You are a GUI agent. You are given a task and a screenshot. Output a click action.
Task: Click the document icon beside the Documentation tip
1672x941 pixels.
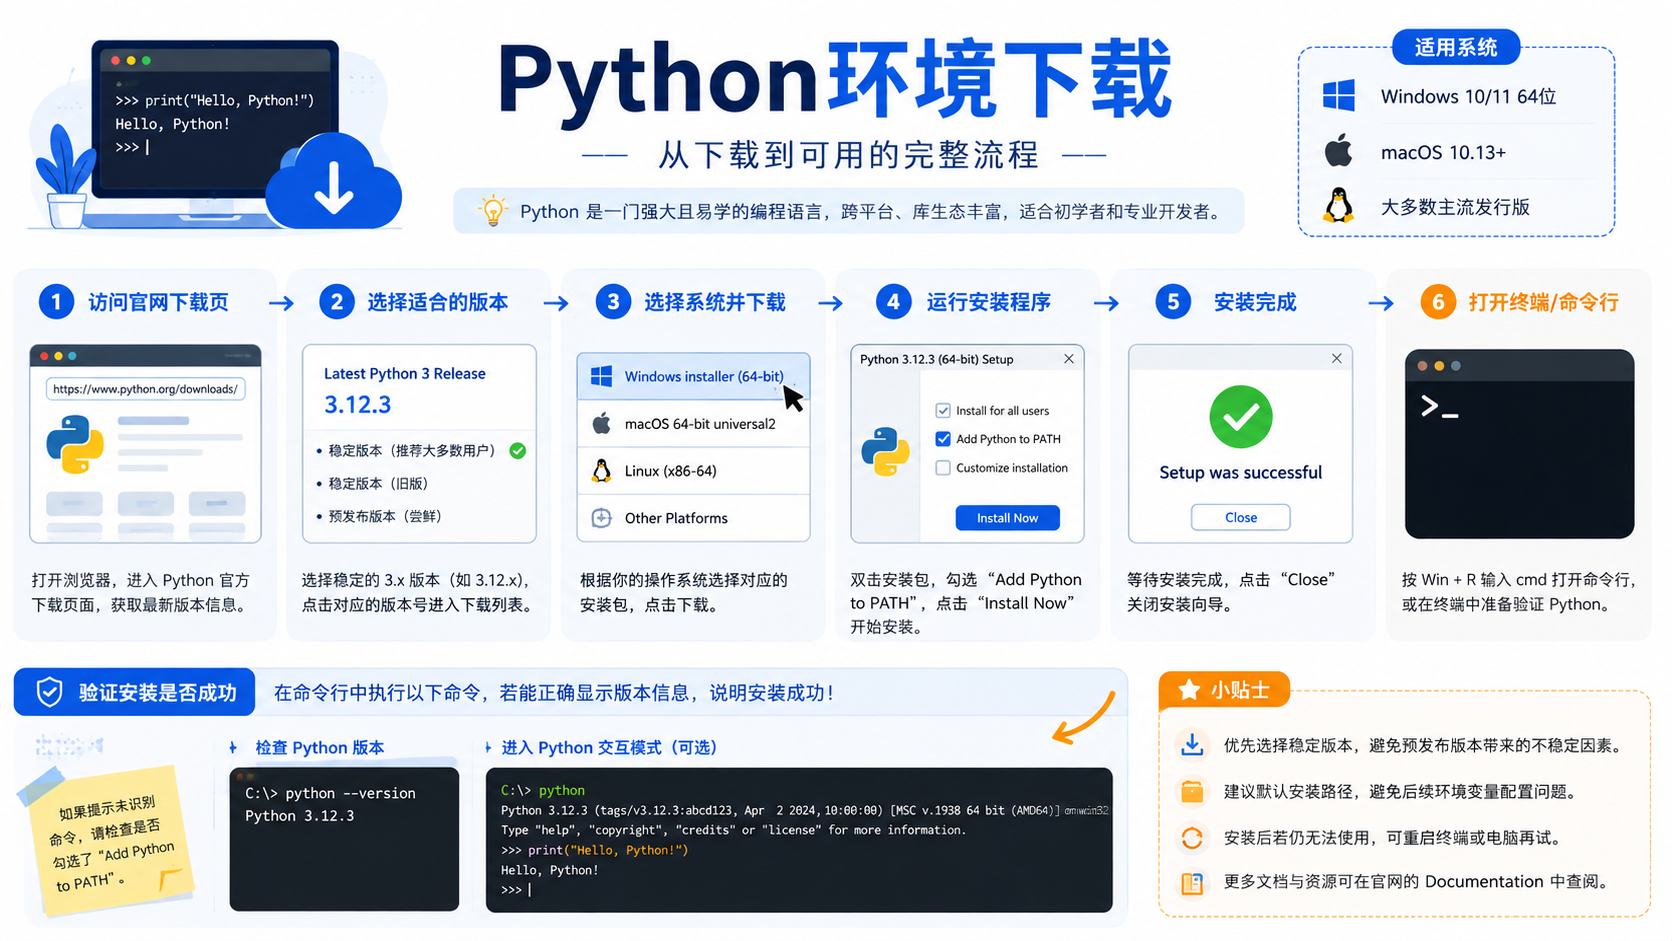coord(1192,883)
